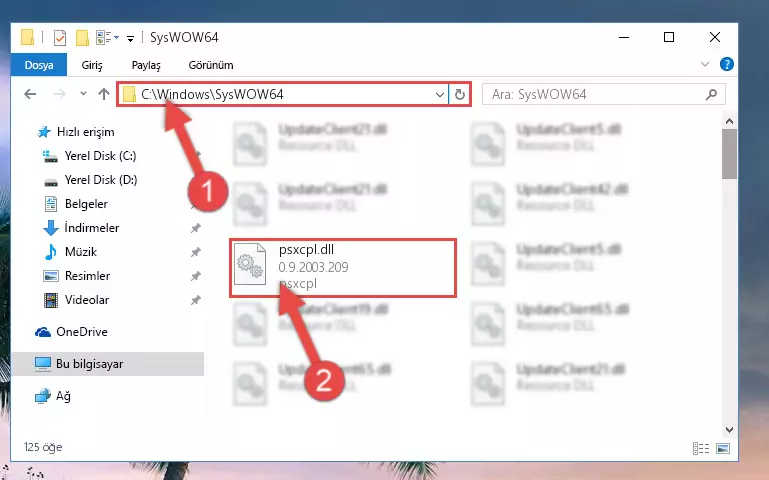Select OneDrive in navigation pane

click(x=81, y=332)
